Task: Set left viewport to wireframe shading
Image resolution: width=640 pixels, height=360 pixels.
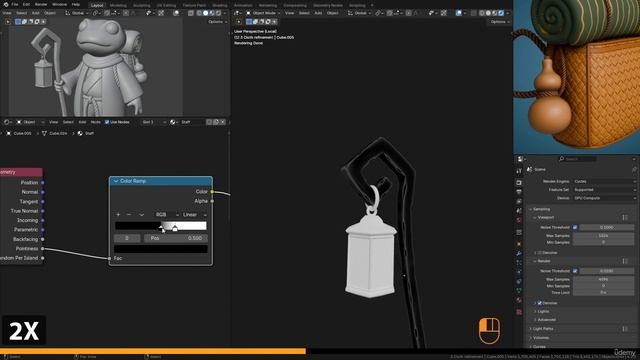Action: coord(199,13)
